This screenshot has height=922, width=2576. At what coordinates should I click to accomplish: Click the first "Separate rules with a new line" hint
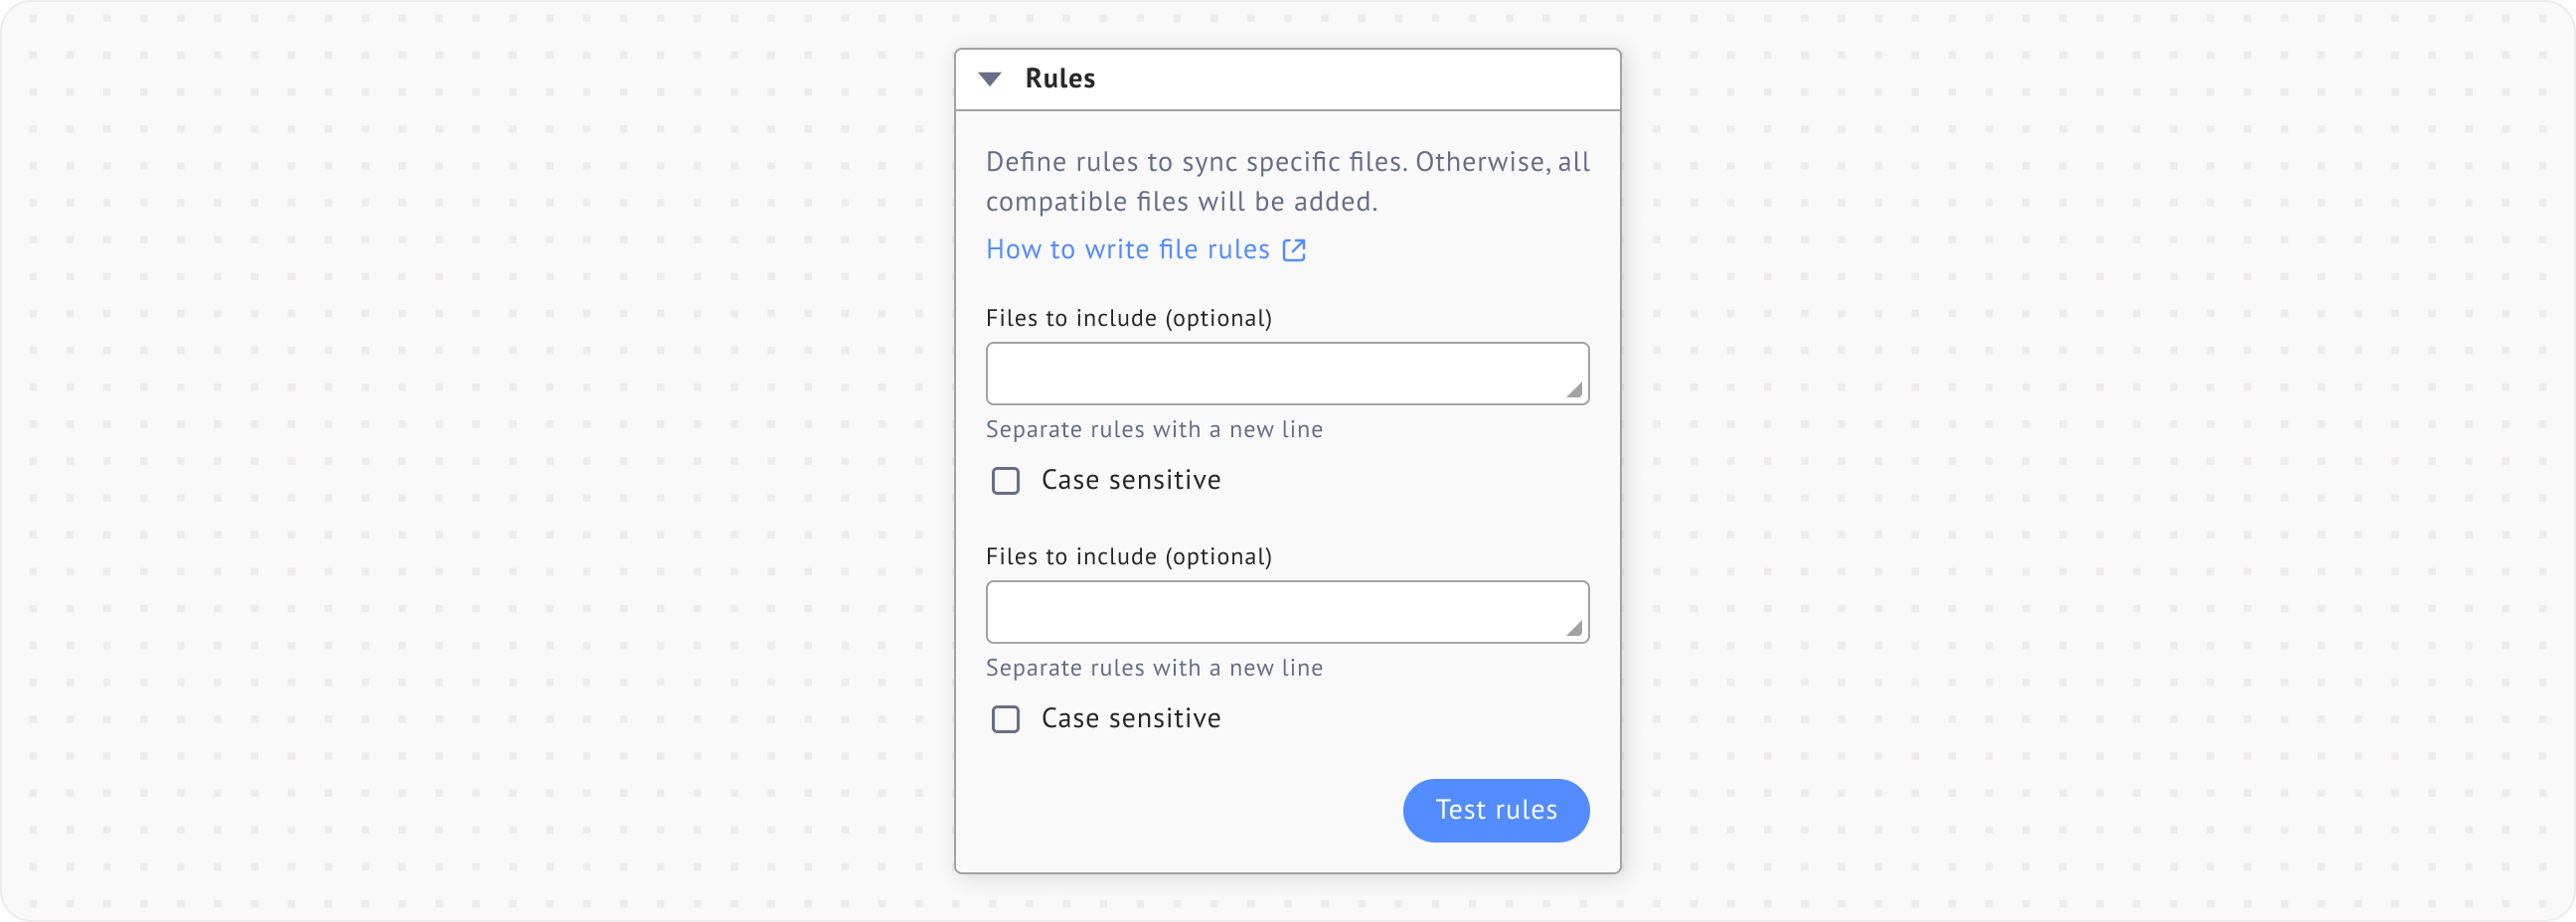[x=1154, y=430]
